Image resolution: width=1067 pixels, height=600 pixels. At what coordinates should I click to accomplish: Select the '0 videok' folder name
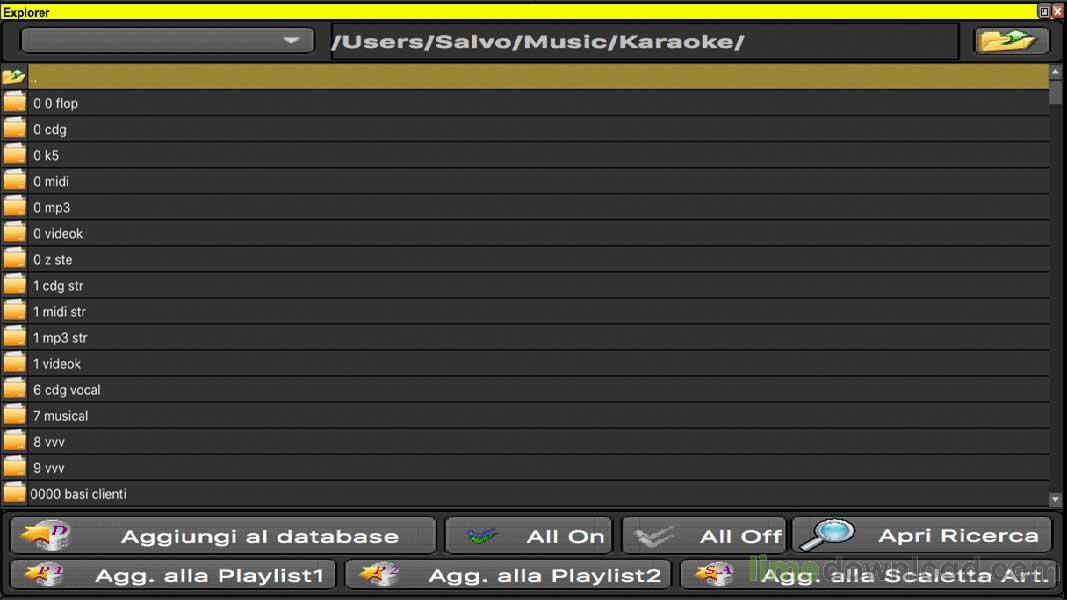click(58, 233)
